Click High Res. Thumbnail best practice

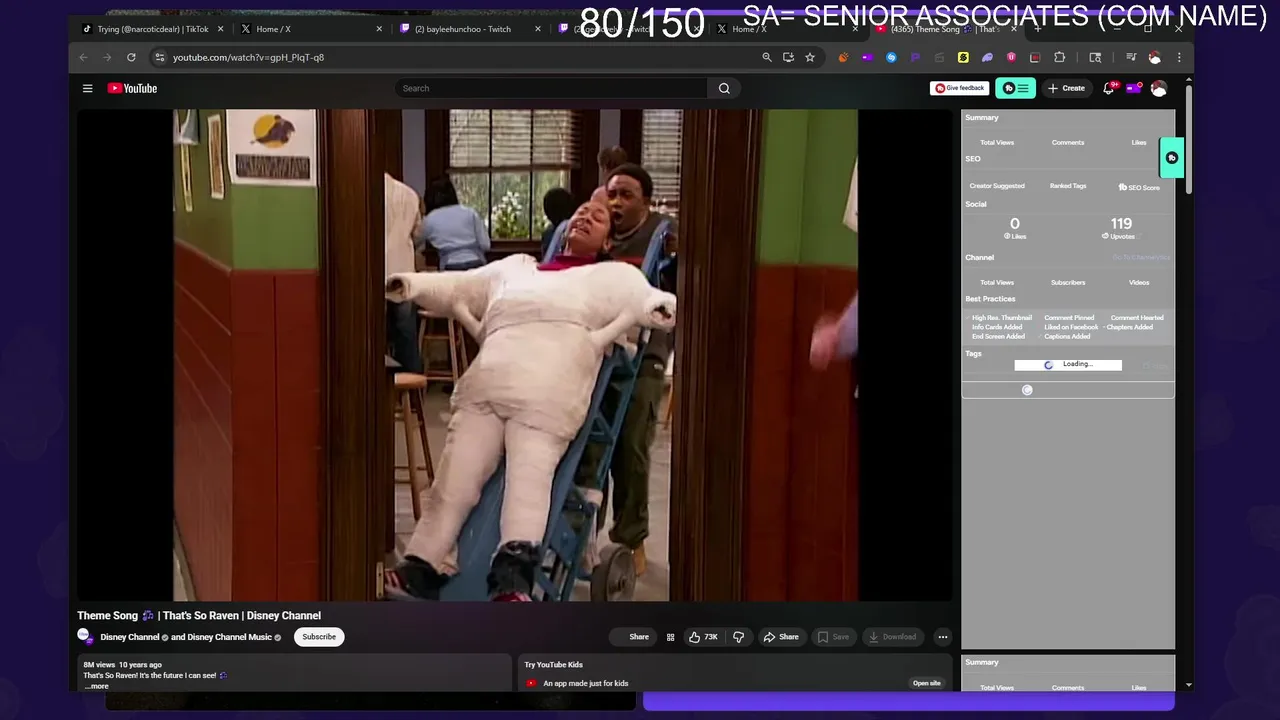click(x=1002, y=318)
